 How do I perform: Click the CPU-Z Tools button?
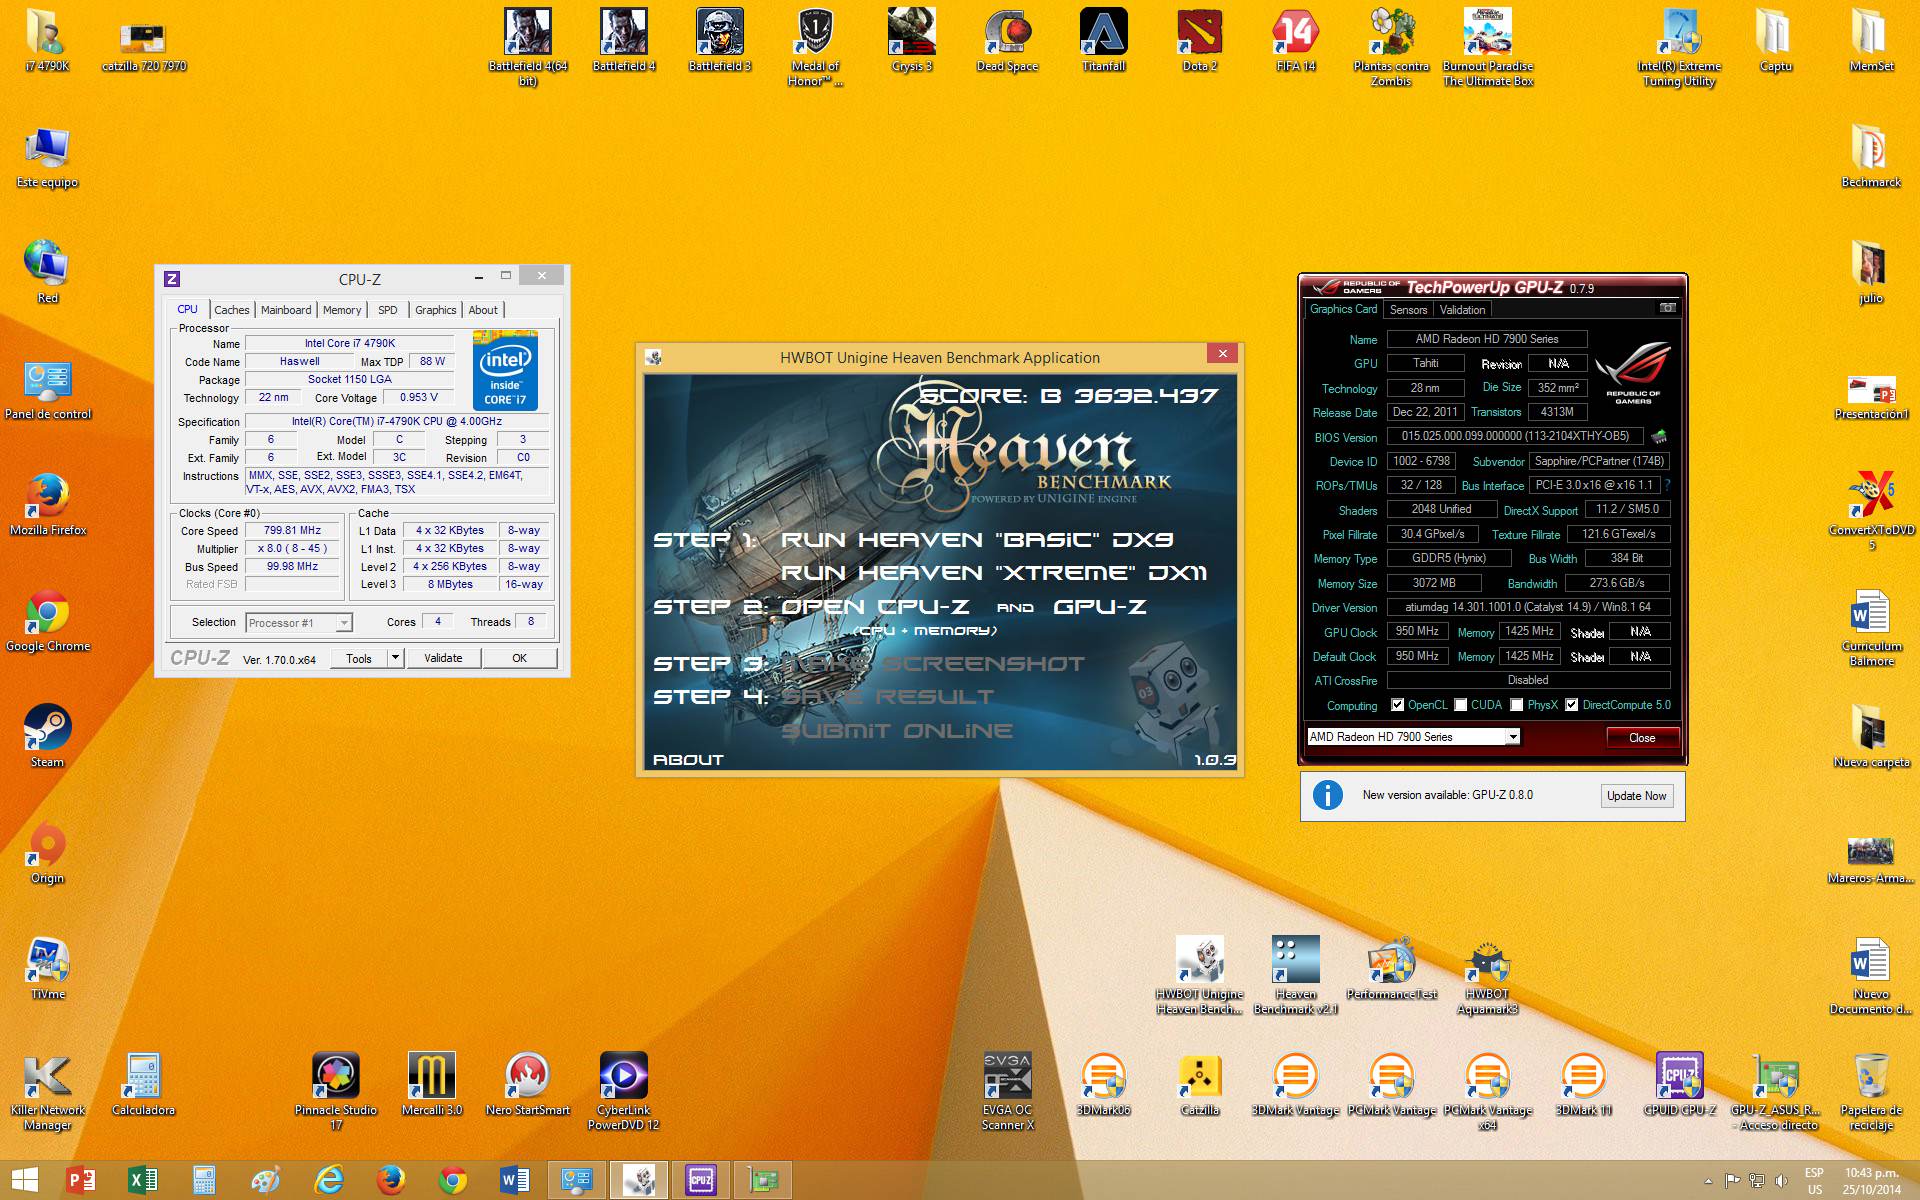click(359, 658)
